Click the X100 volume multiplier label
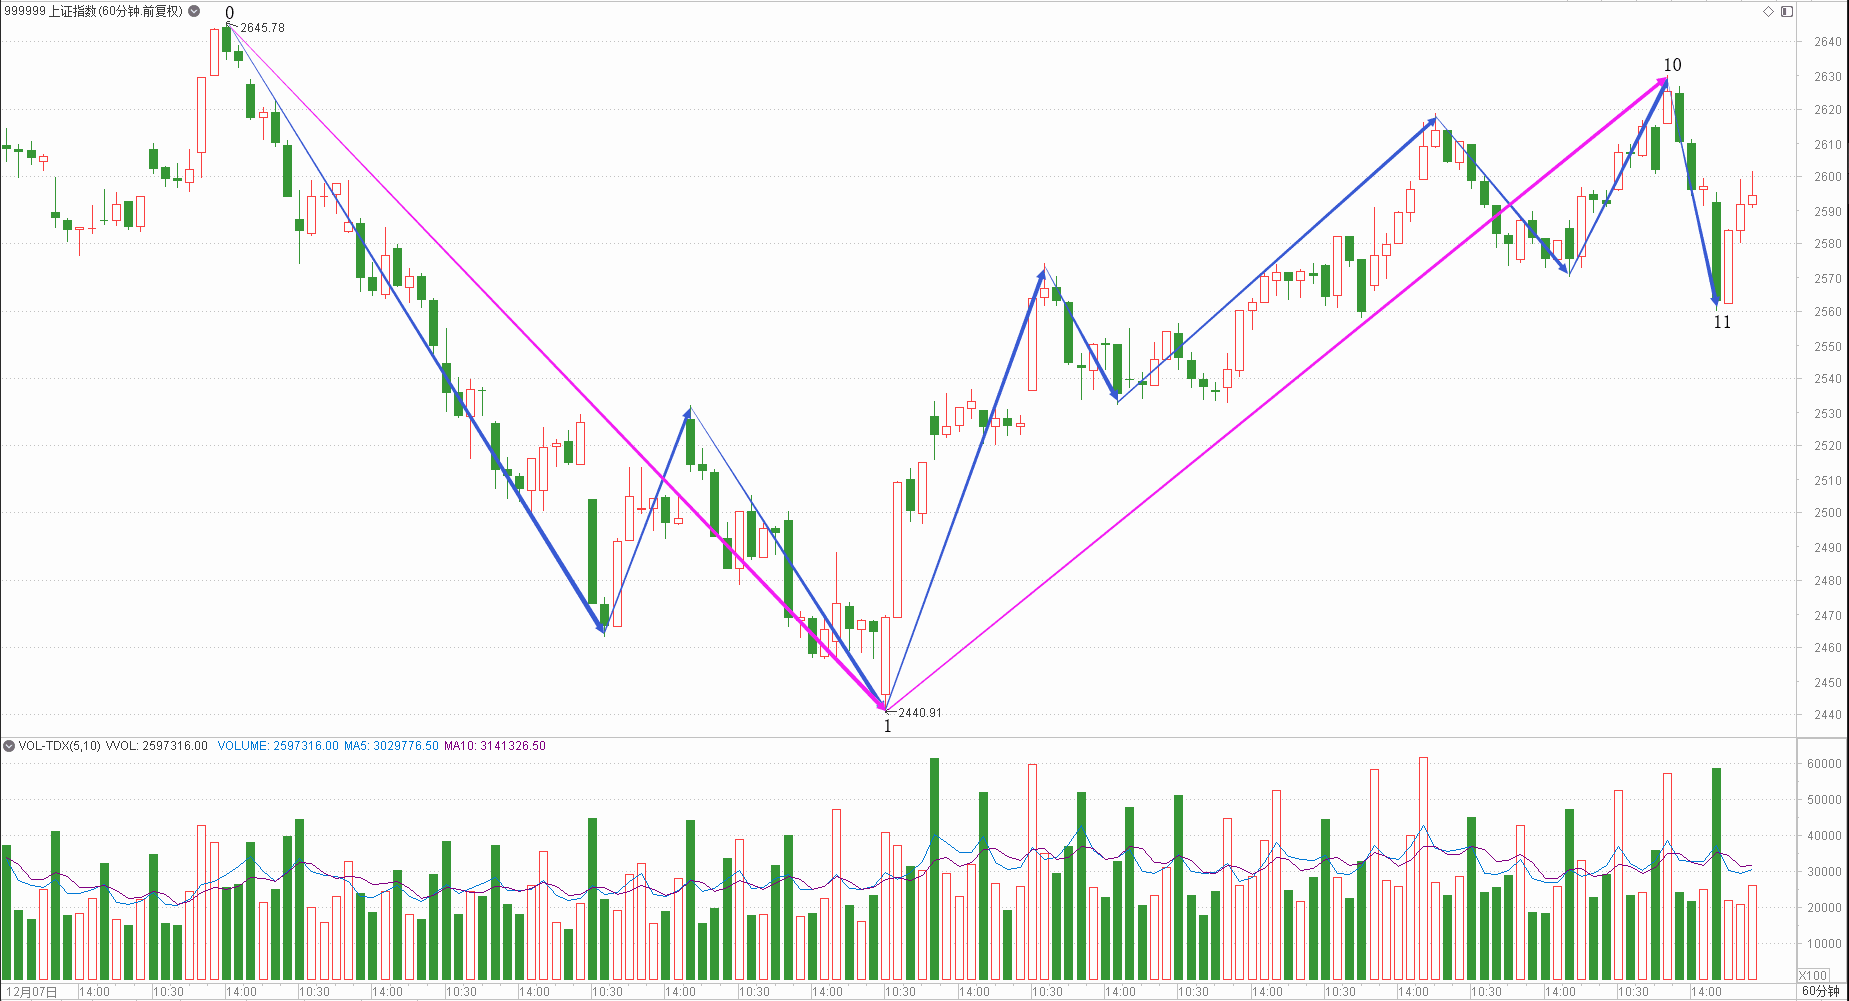This screenshot has height=1001, width=1849. pyautogui.click(x=1813, y=975)
